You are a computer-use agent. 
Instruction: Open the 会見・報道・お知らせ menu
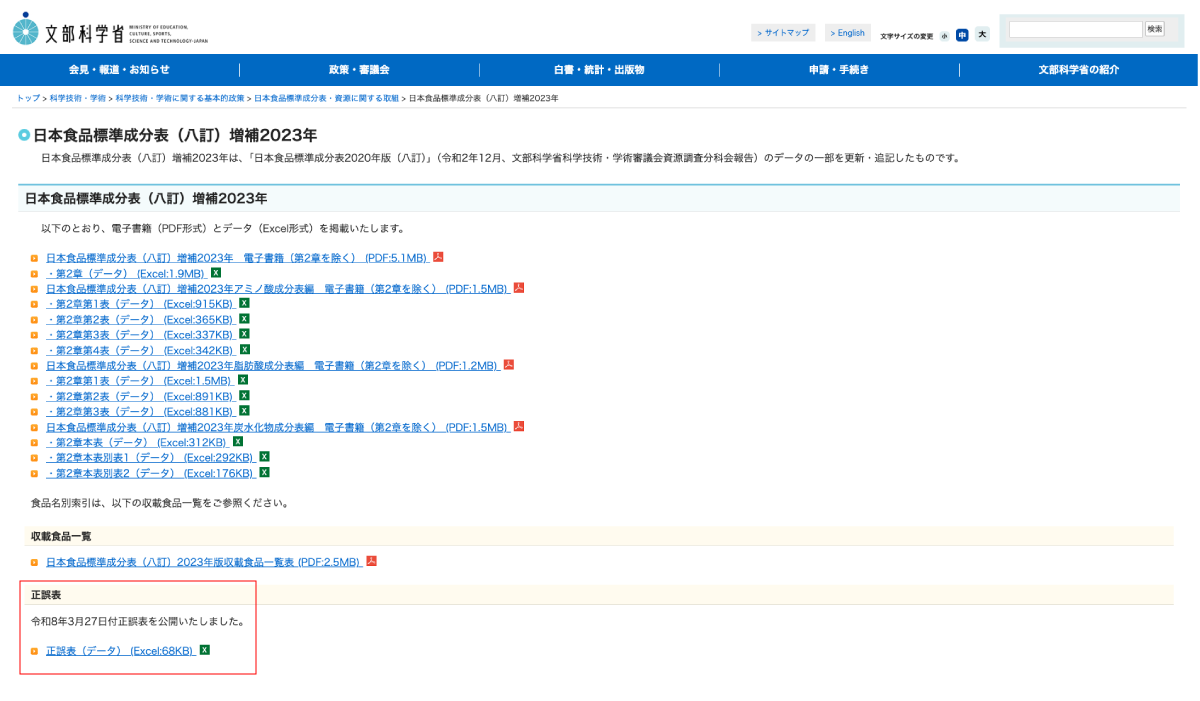tap(119, 70)
